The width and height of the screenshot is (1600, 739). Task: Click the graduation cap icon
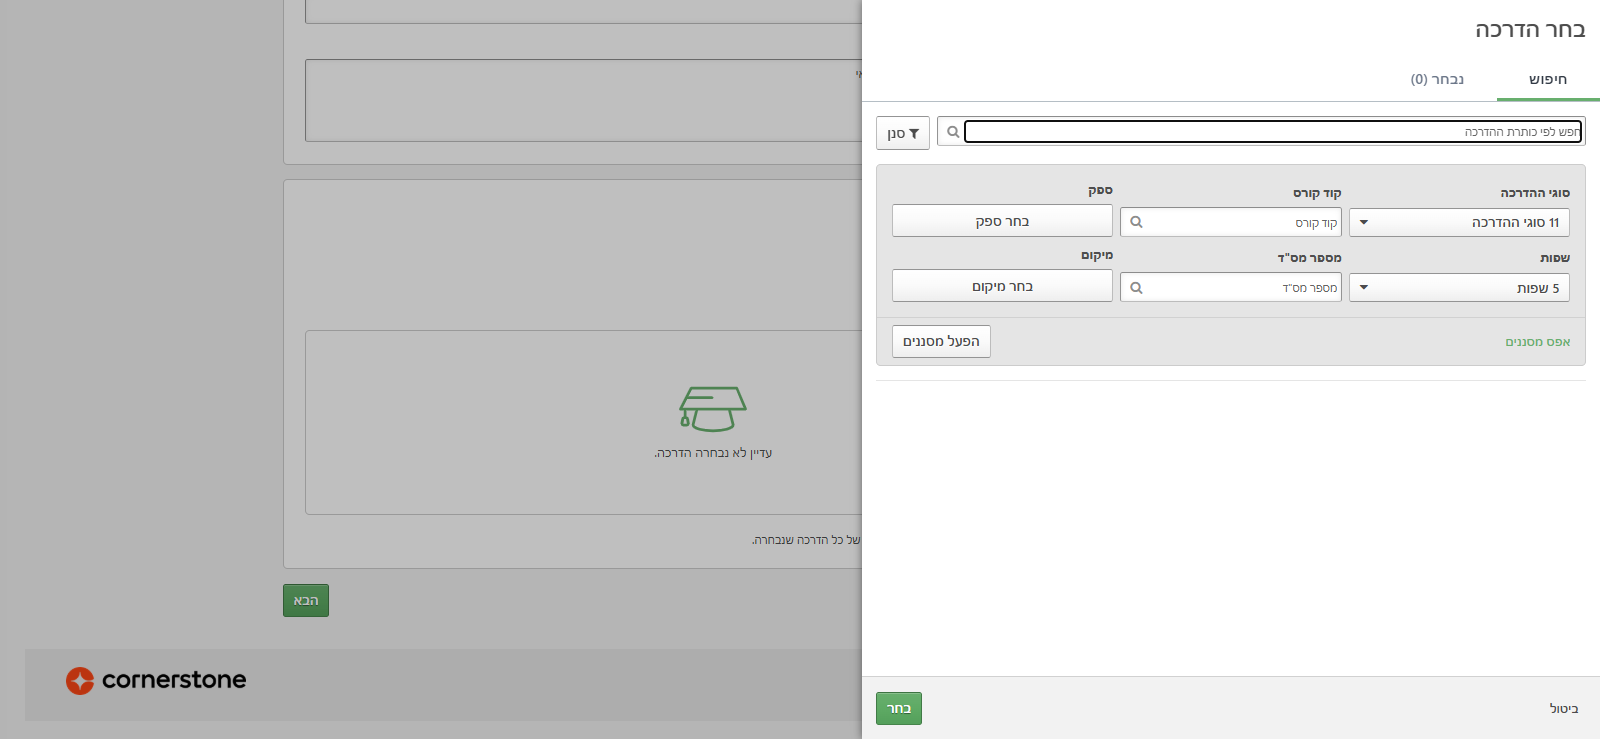[712, 408]
